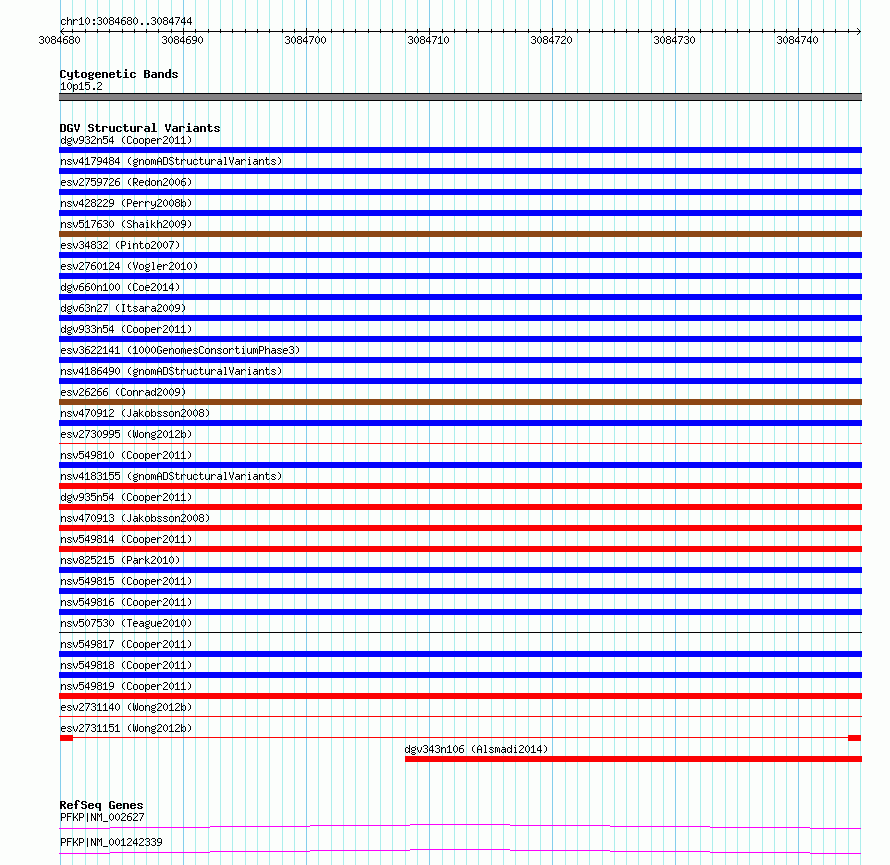Open nsv549815 (Cooper2011) variant

(x=126, y=581)
